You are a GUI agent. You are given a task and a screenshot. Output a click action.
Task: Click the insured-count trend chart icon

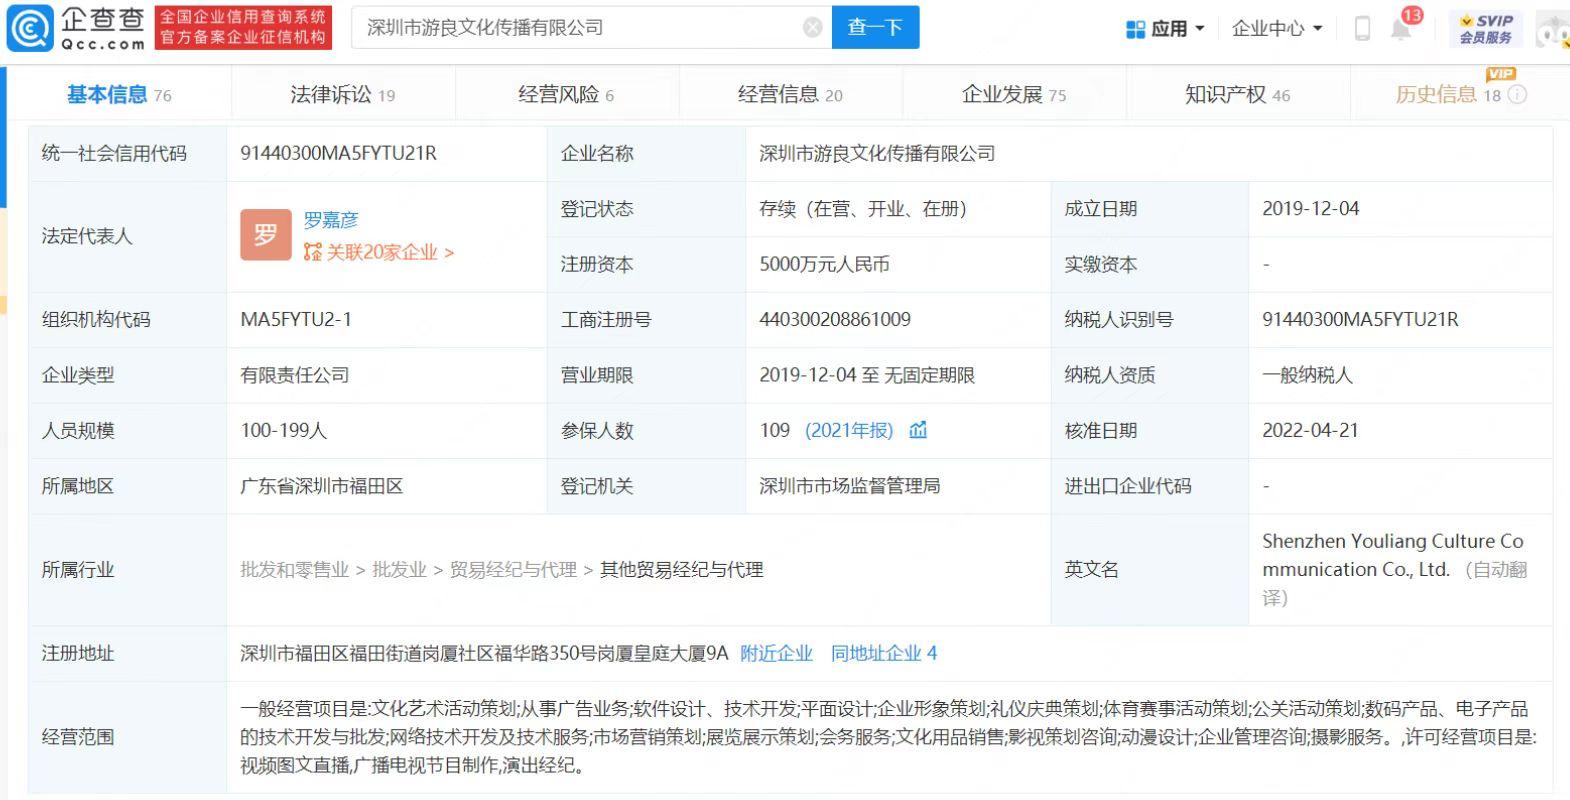click(x=918, y=430)
